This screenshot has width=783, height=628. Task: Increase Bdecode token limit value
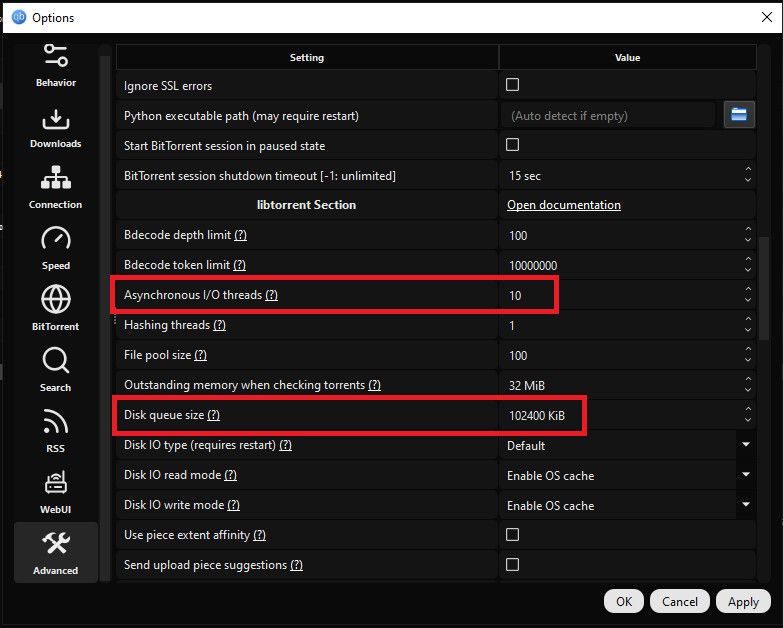(x=748, y=260)
